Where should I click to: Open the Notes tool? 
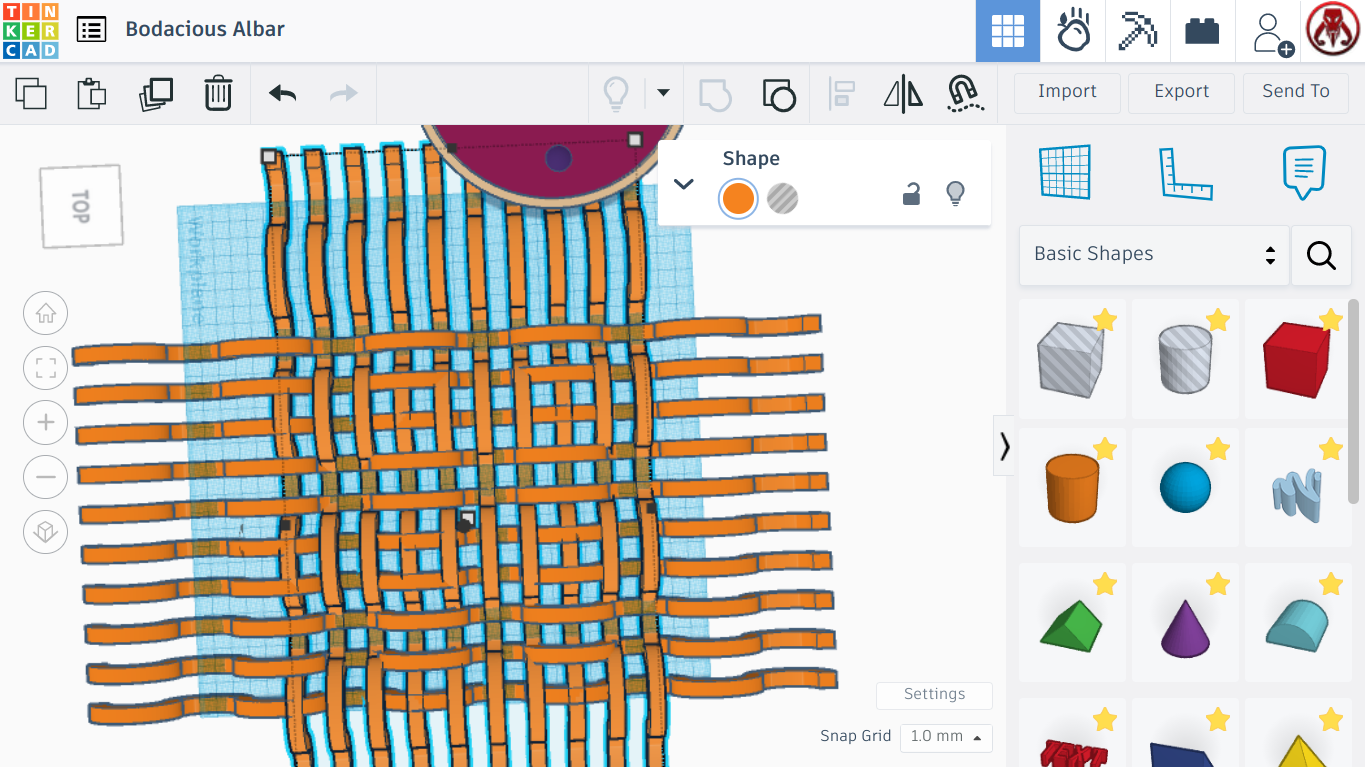click(1304, 172)
